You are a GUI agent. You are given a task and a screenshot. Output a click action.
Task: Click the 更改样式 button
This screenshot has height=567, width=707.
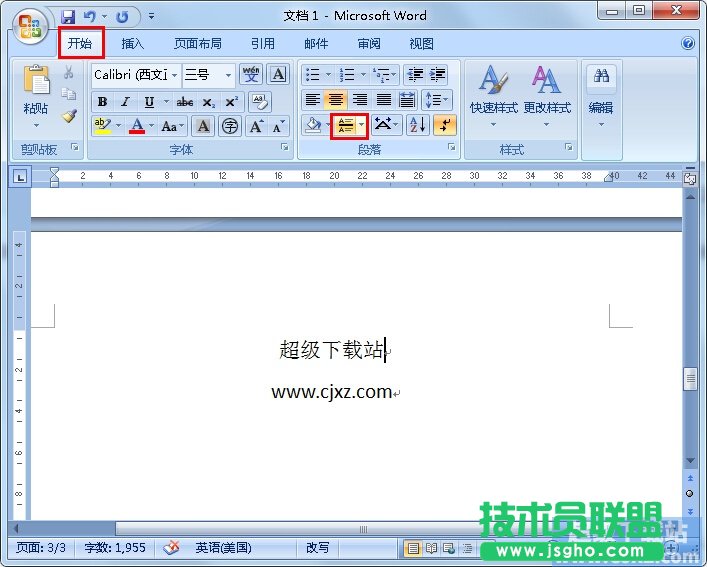(546, 94)
